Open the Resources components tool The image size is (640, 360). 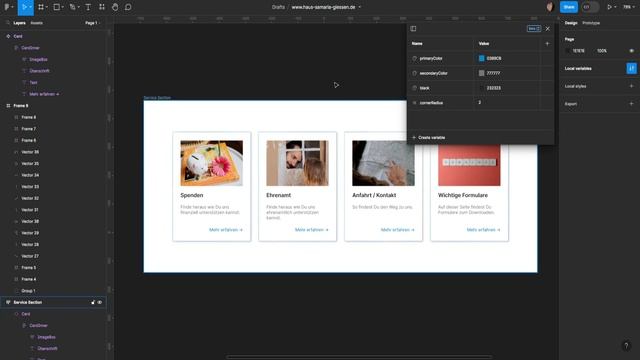click(x=102, y=7)
